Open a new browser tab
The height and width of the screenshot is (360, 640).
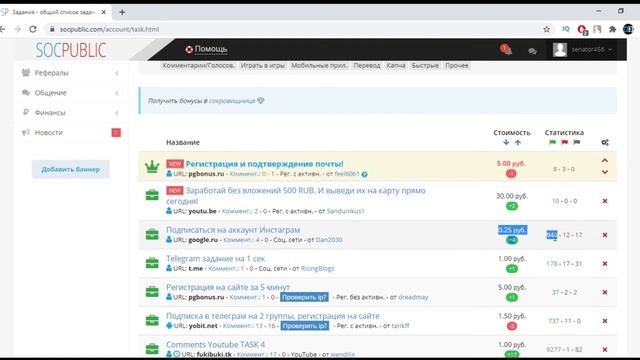coord(122,12)
